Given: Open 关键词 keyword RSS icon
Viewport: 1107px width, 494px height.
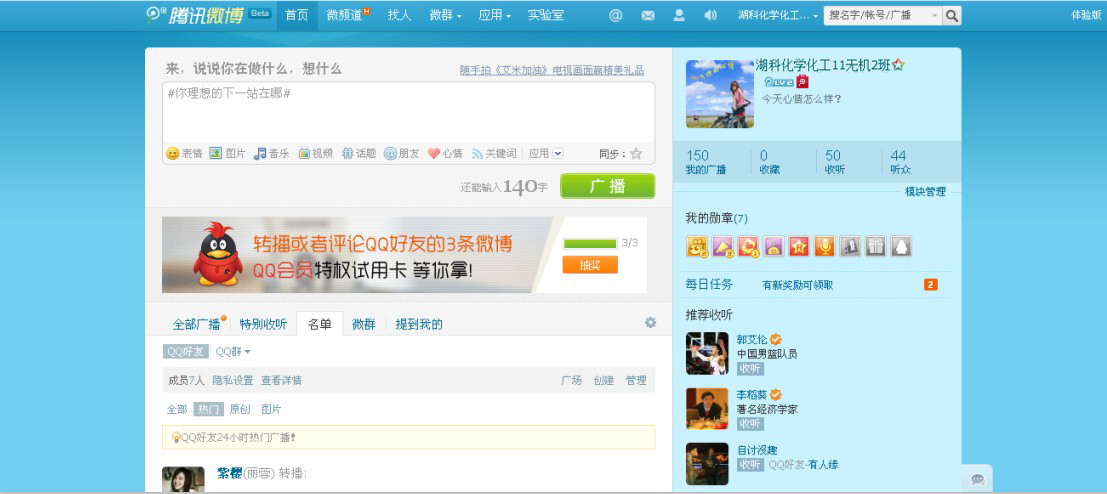Looking at the screenshot, I should [x=494, y=153].
